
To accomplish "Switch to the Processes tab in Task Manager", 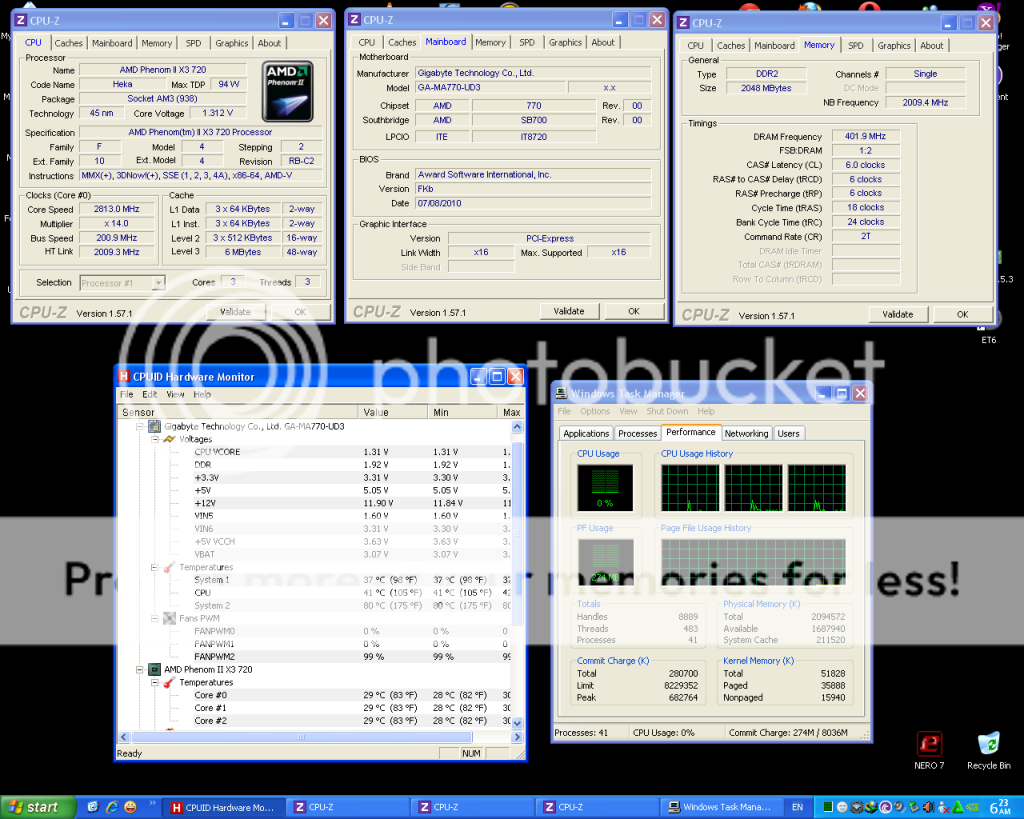I will click(637, 434).
